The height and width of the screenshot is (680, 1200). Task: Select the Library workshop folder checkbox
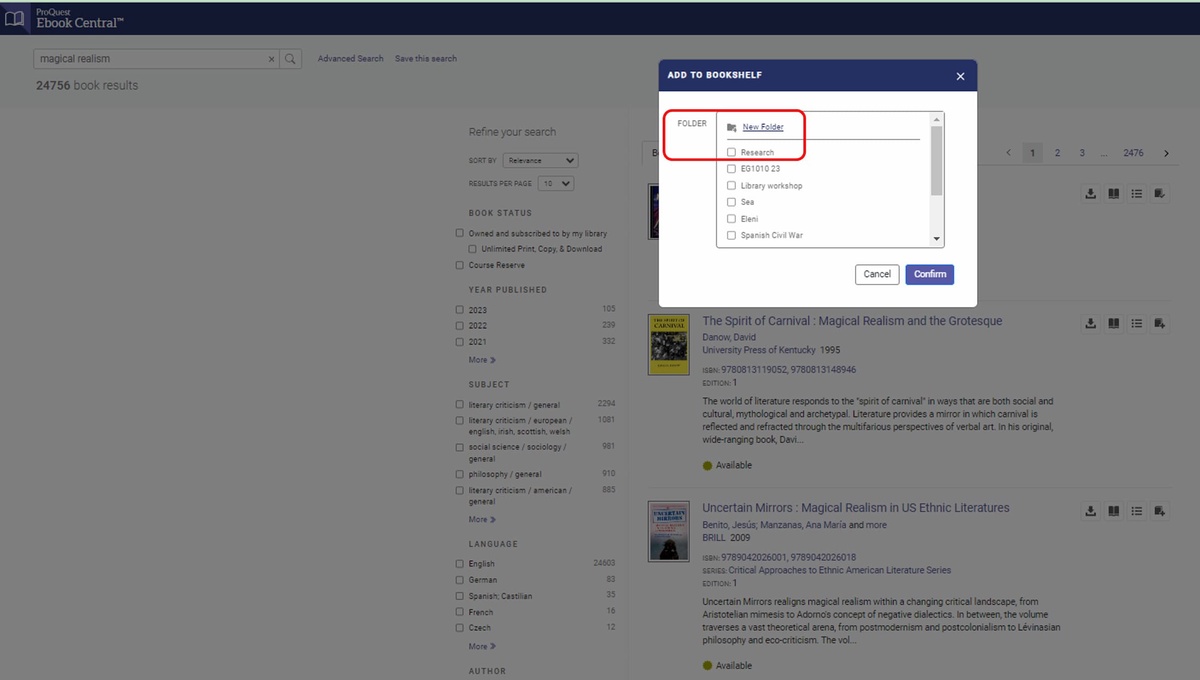tap(731, 186)
